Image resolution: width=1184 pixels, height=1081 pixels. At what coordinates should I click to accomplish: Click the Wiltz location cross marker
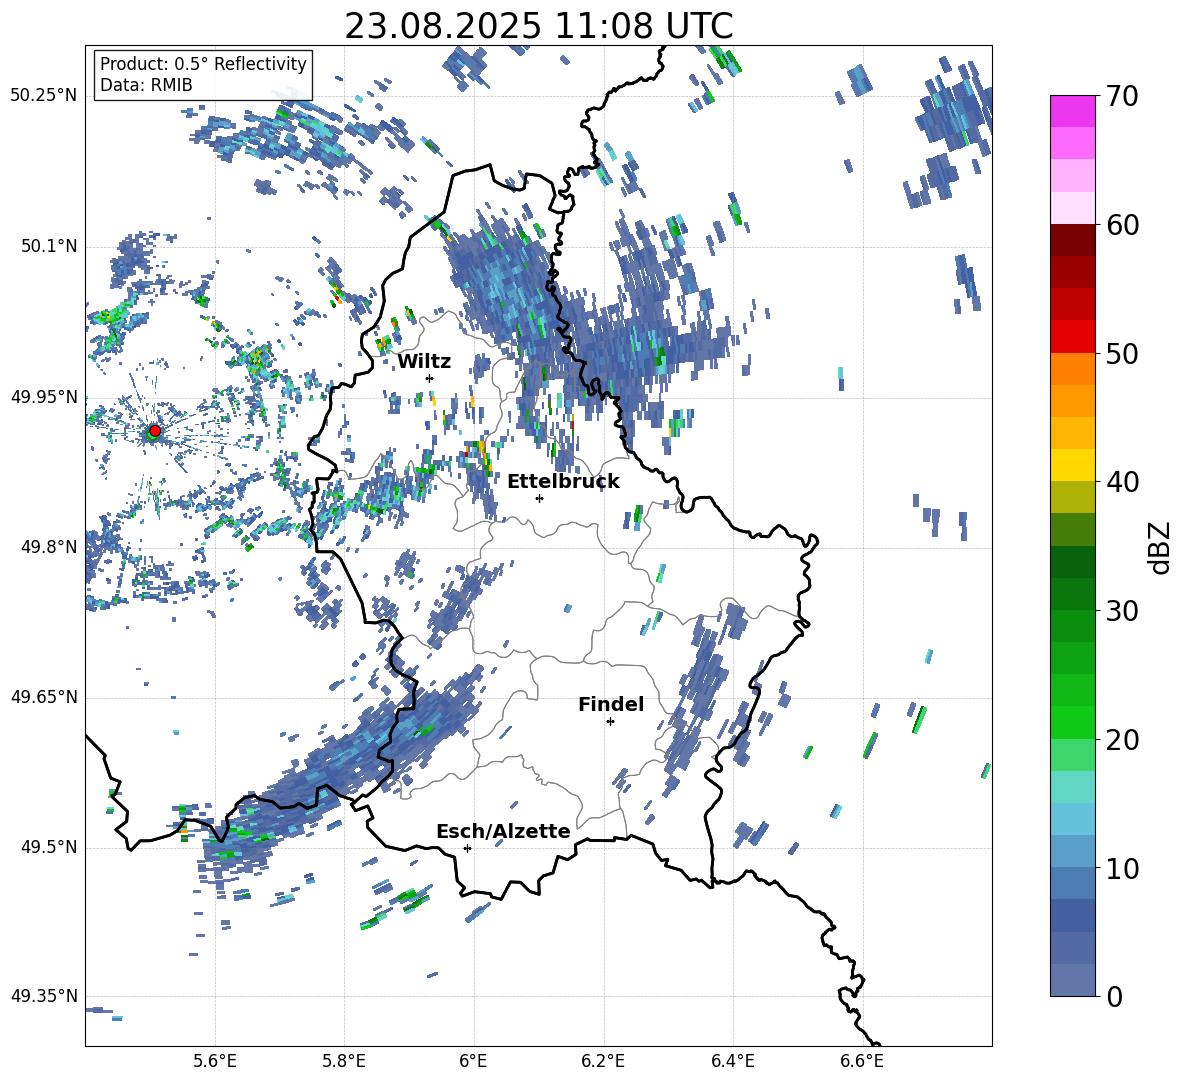pyautogui.click(x=430, y=378)
